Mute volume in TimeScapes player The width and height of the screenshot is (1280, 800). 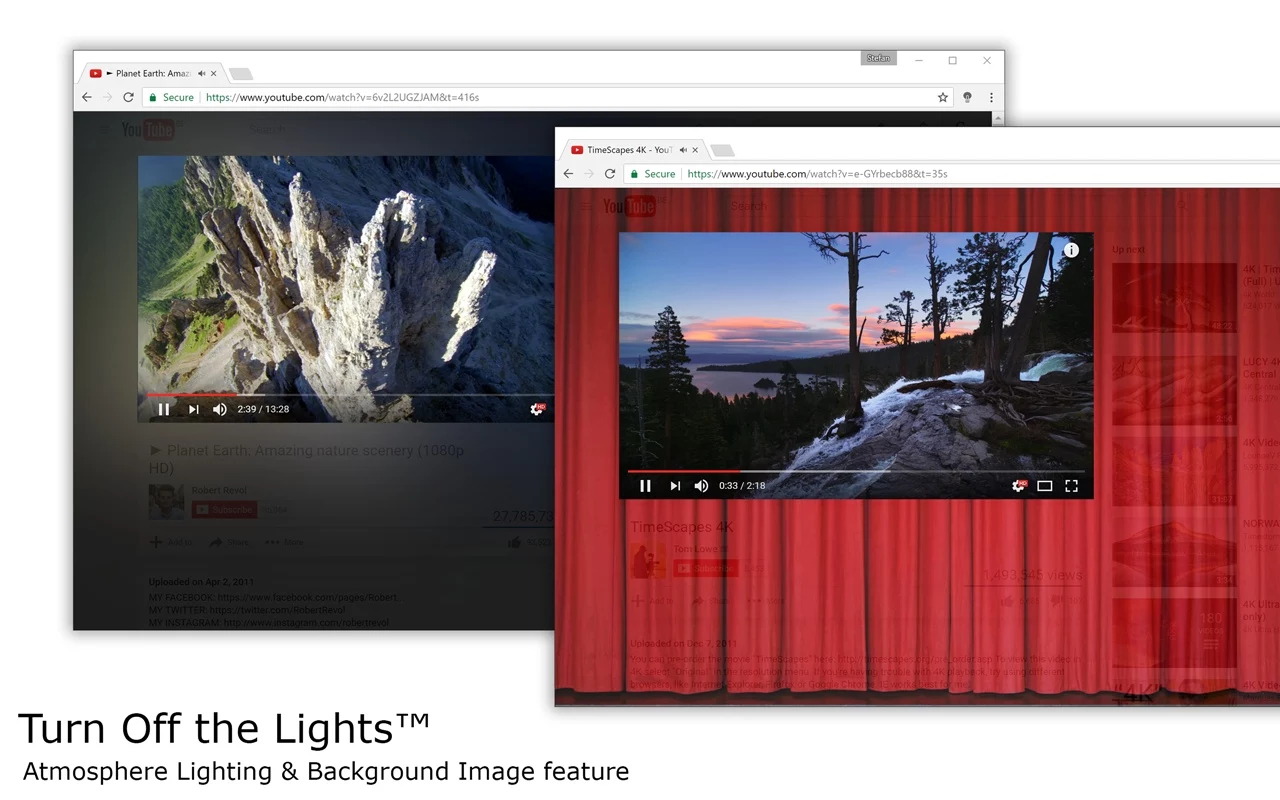point(701,486)
